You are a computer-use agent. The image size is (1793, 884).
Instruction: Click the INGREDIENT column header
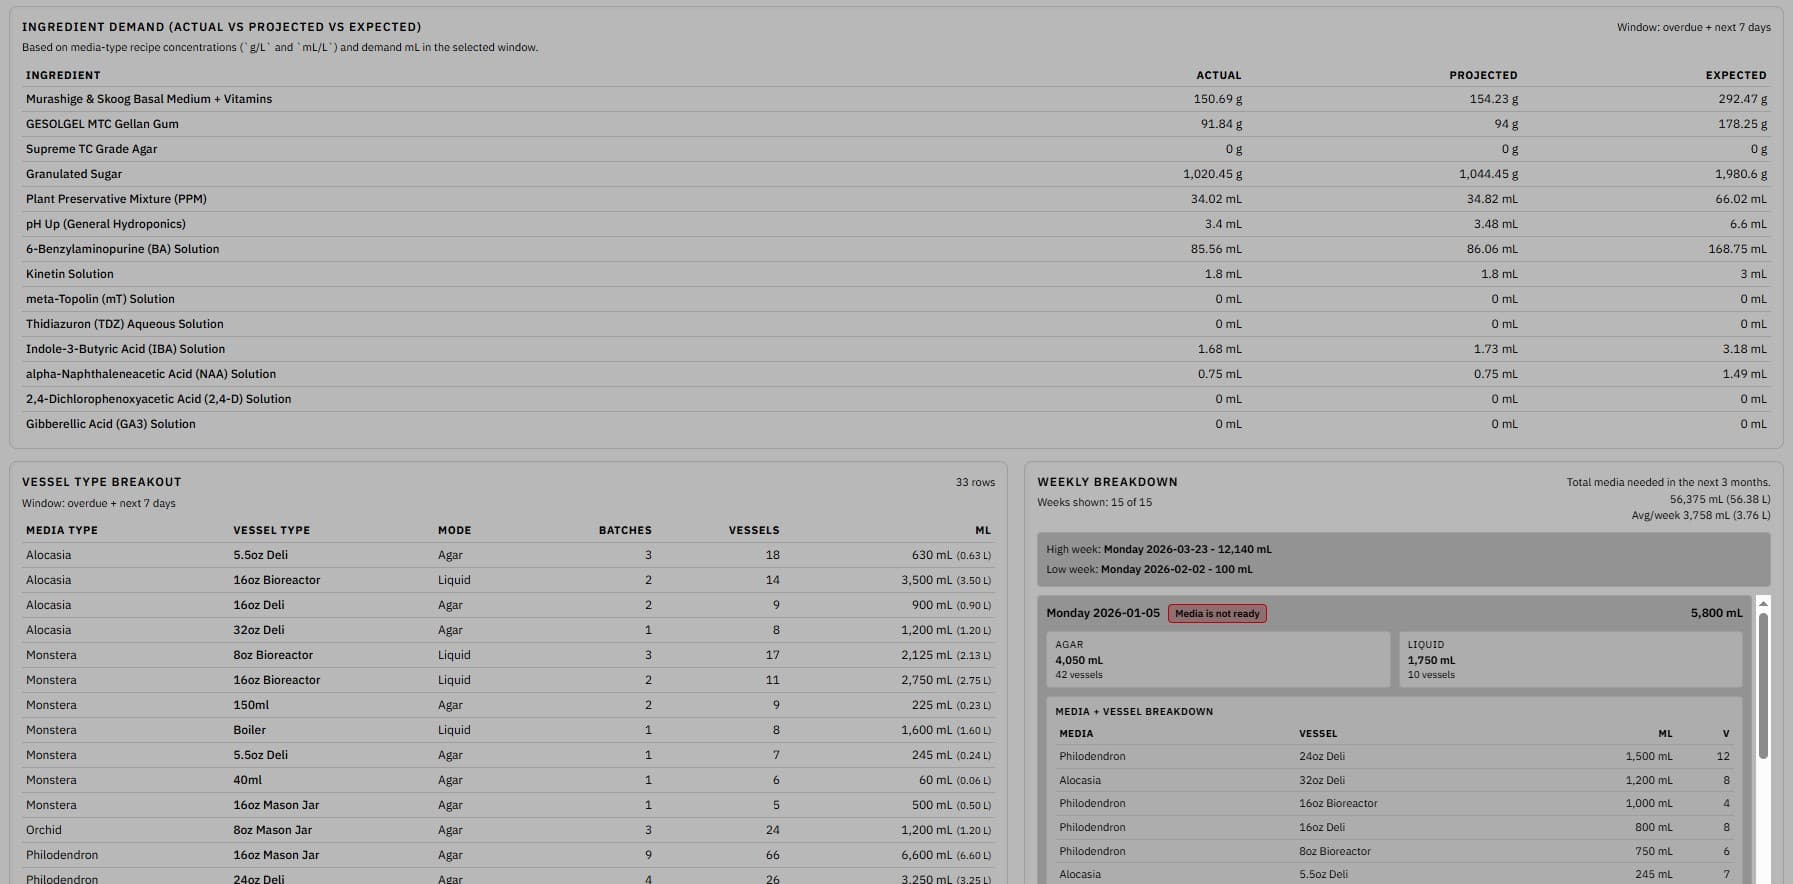pos(63,75)
